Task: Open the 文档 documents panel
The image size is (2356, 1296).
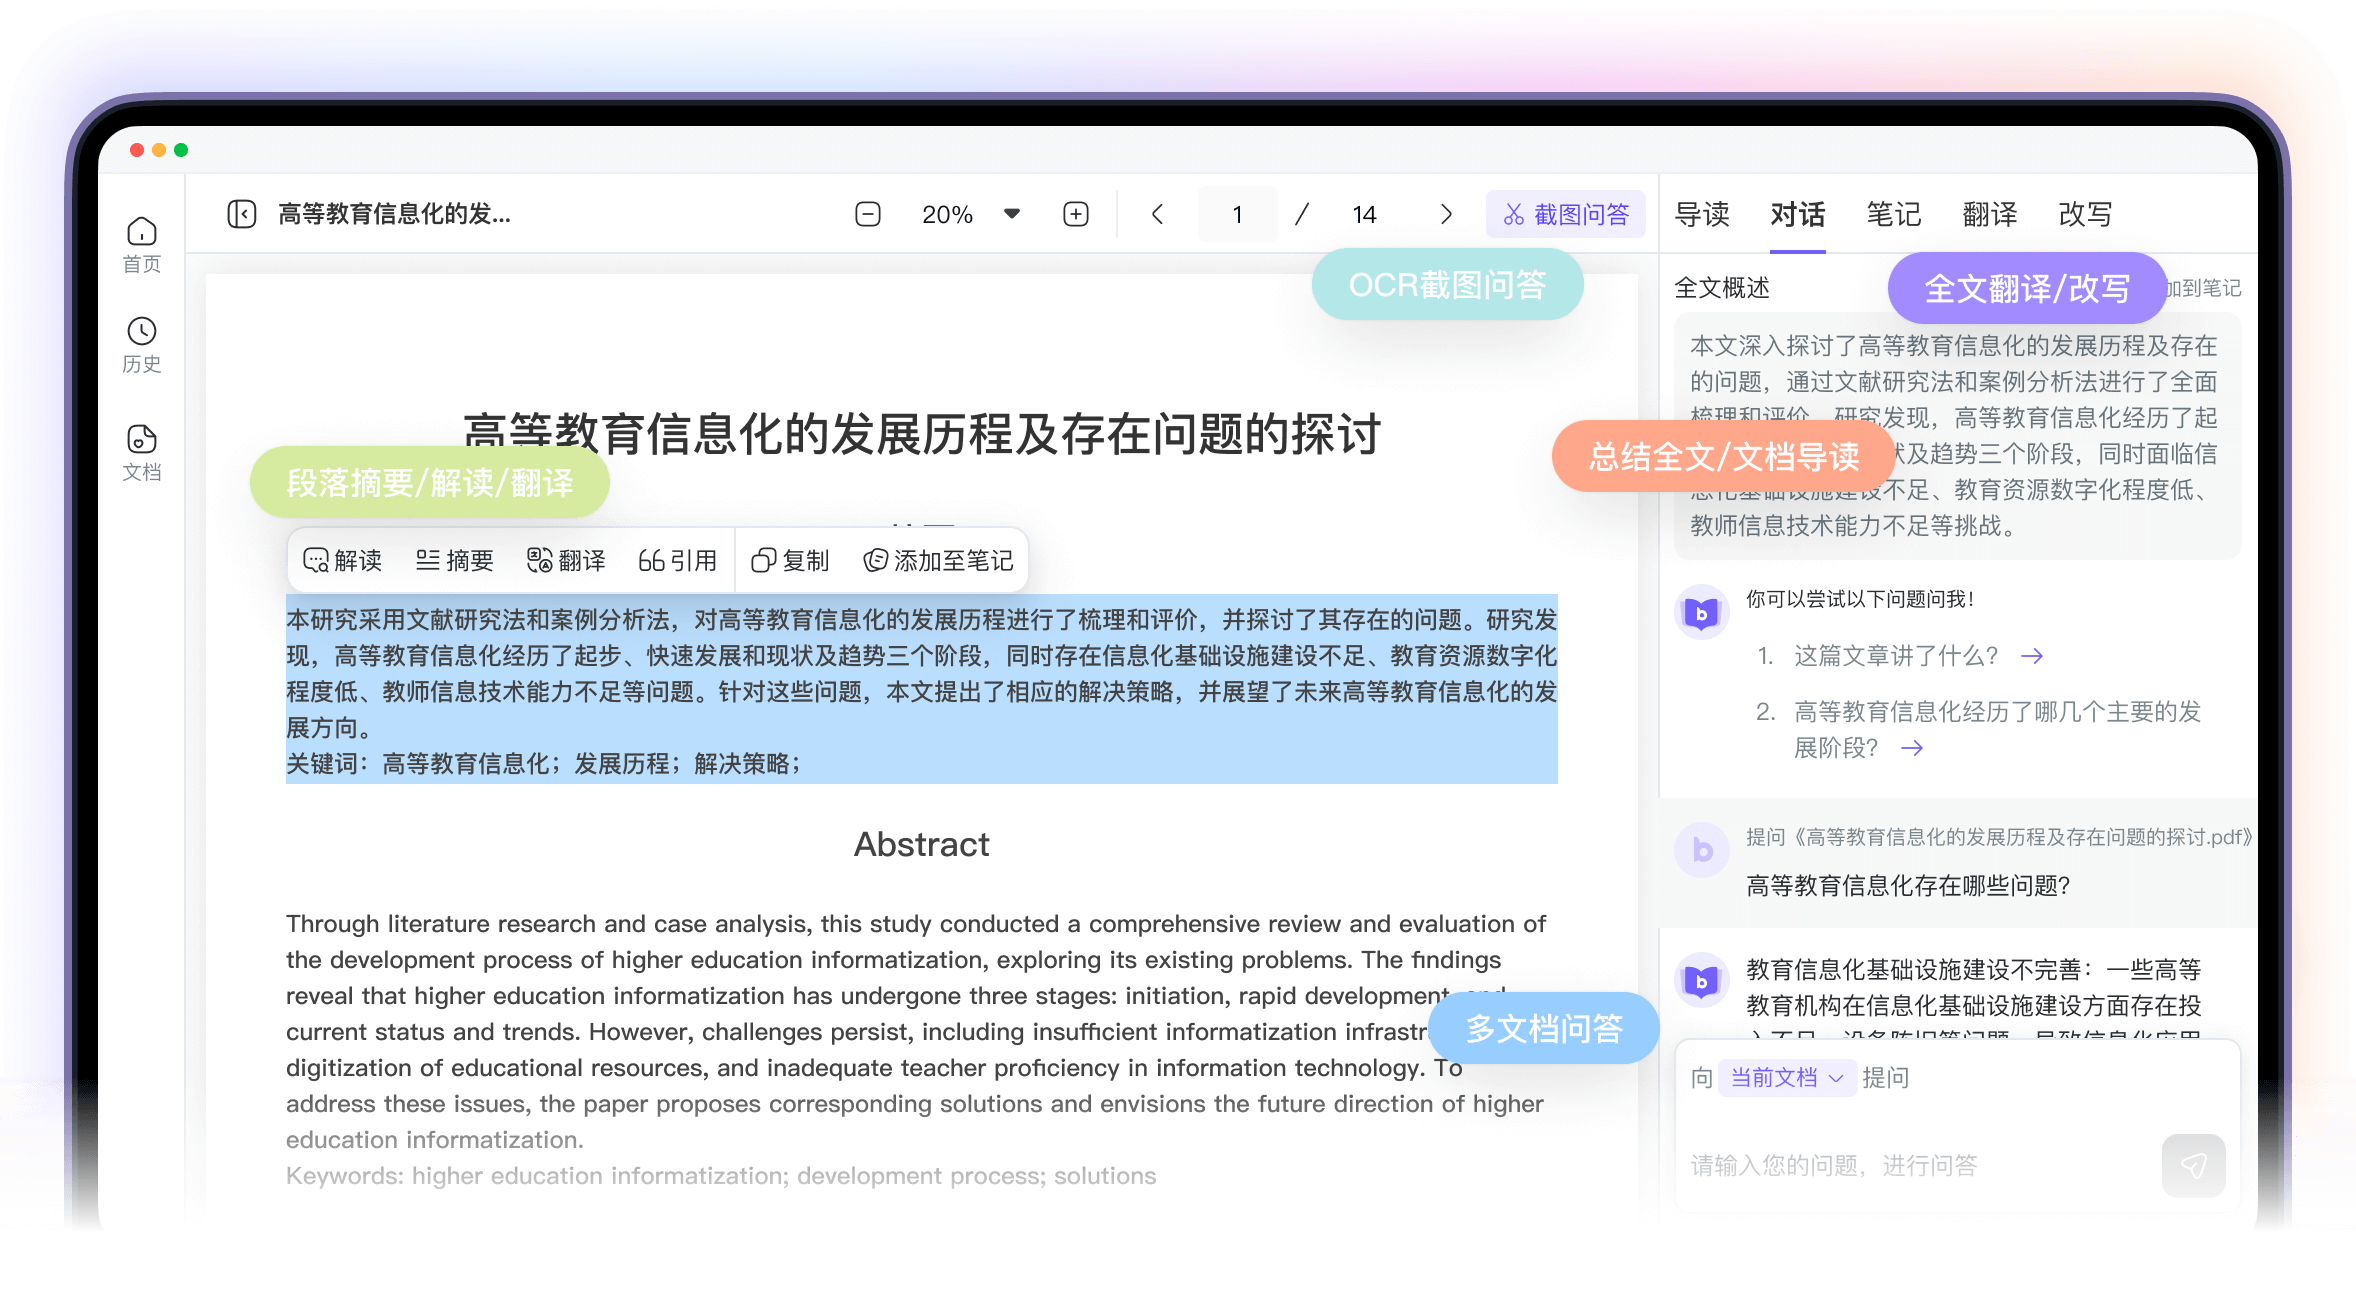Action: coord(141,448)
